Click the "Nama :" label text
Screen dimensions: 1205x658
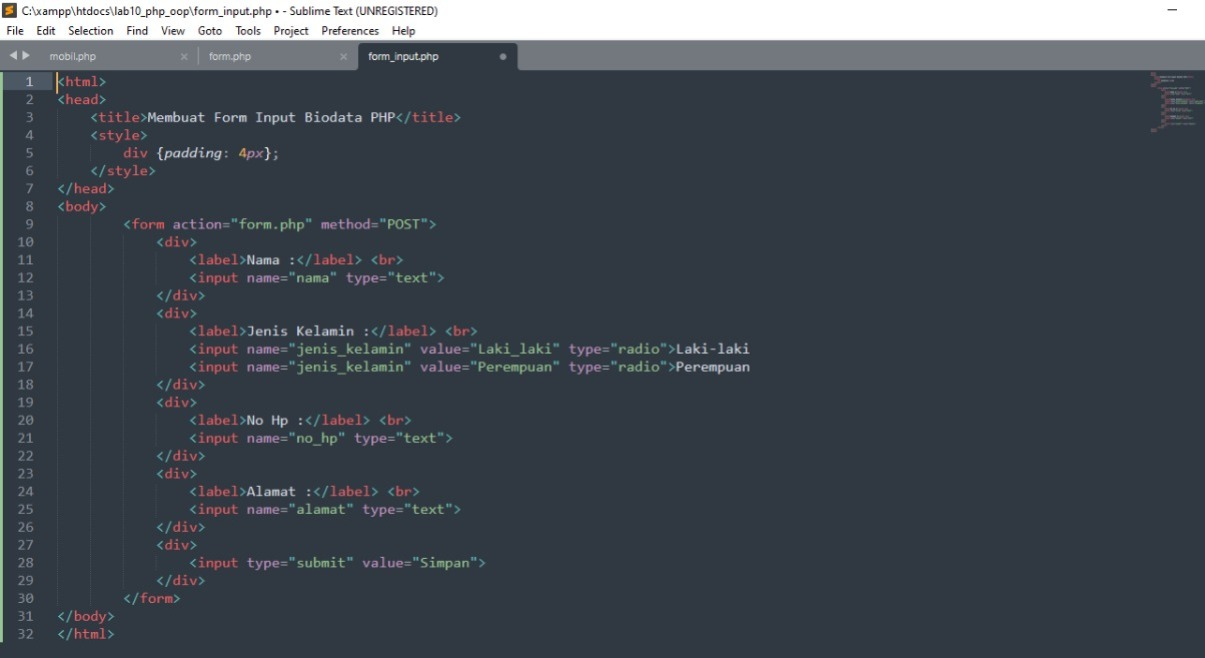pos(271,260)
